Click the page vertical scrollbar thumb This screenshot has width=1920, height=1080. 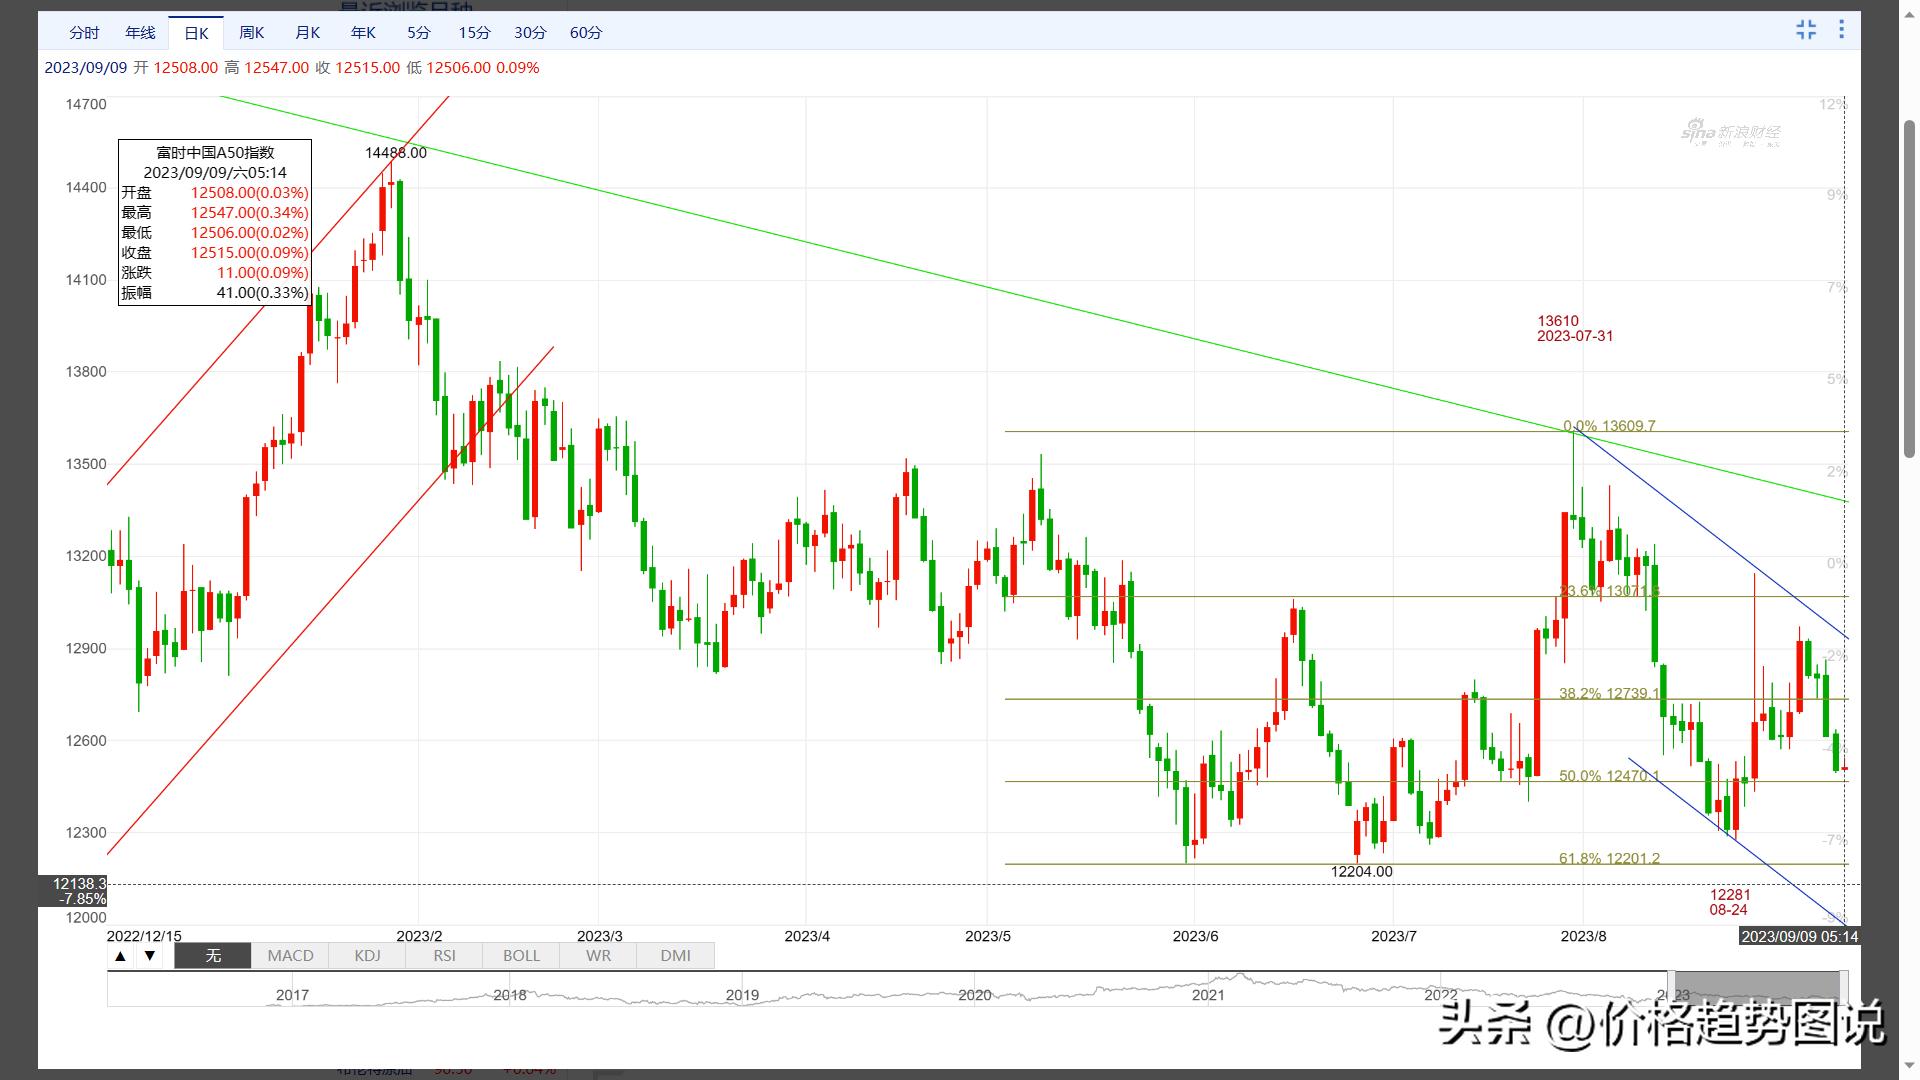pyautogui.click(x=1909, y=287)
